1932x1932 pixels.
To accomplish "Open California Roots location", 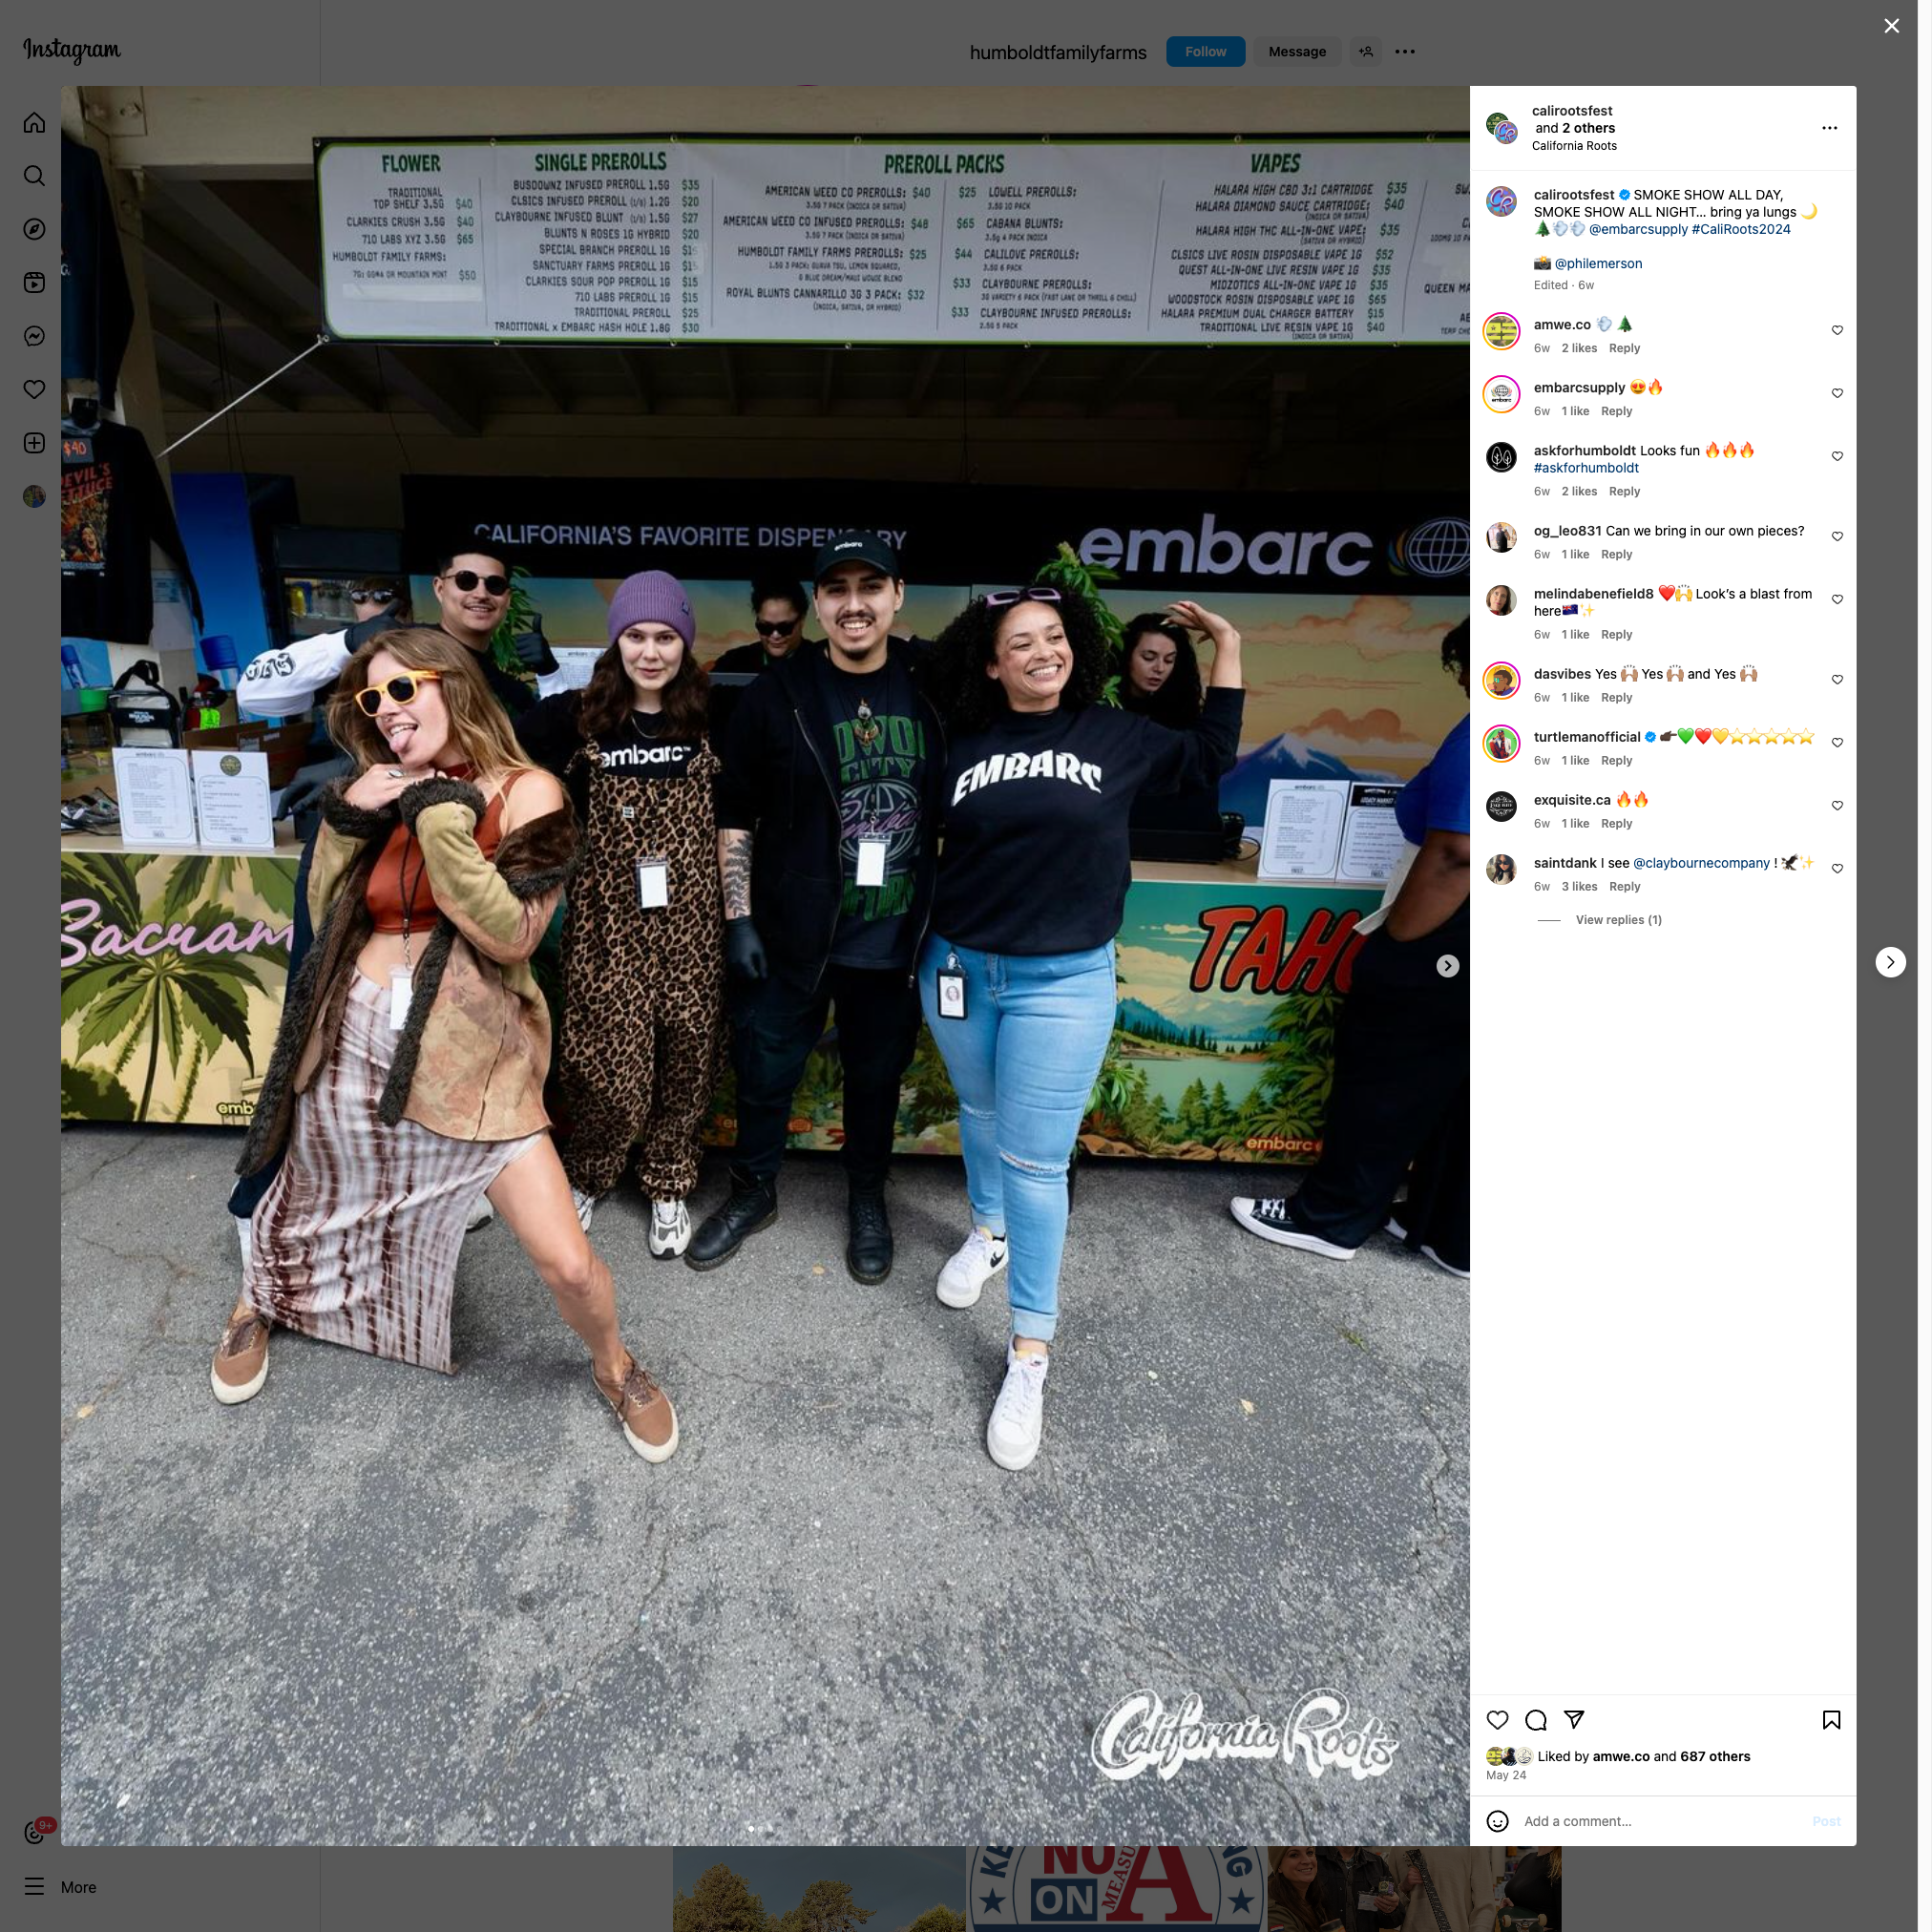I will 1574,146.
